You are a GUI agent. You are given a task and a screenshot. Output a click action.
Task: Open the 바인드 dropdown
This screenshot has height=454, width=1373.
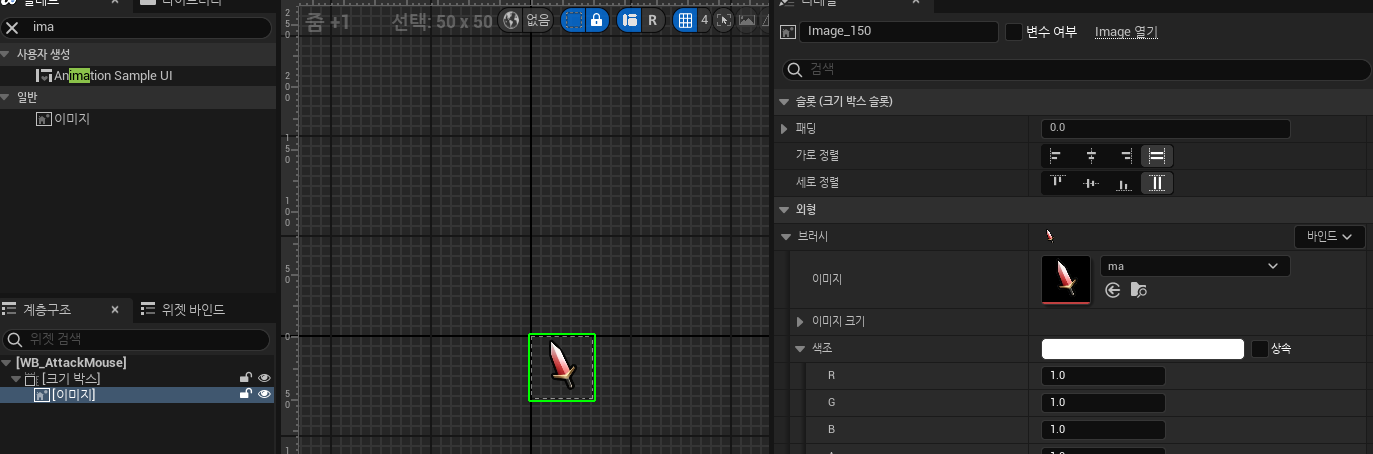pyautogui.click(x=1329, y=236)
